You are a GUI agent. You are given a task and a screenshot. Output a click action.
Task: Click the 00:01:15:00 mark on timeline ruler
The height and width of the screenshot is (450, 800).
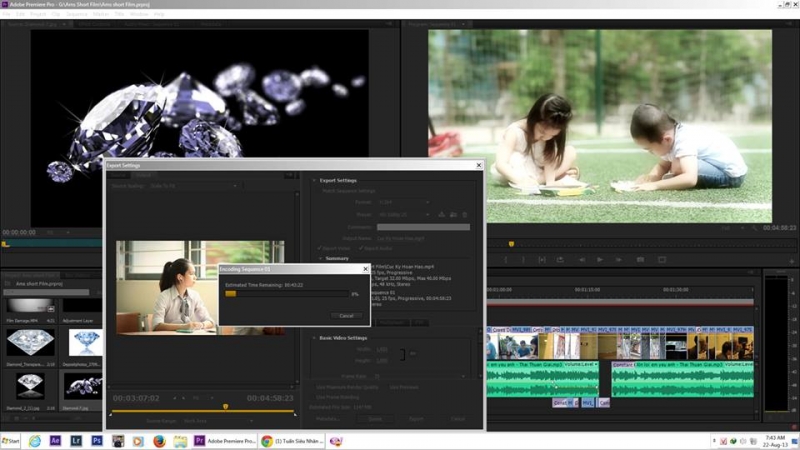click(587, 290)
